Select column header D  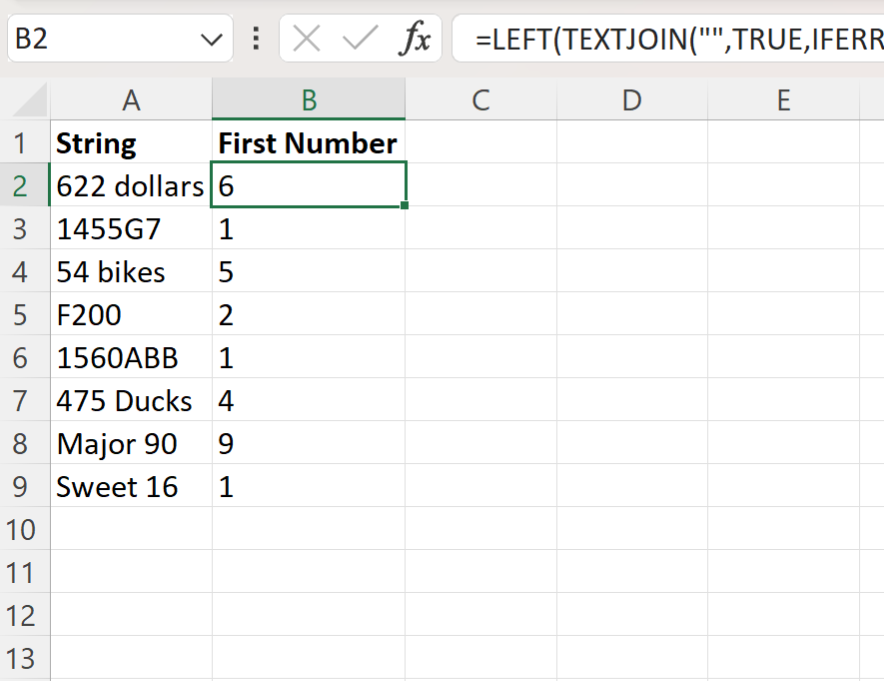(x=632, y=100)
